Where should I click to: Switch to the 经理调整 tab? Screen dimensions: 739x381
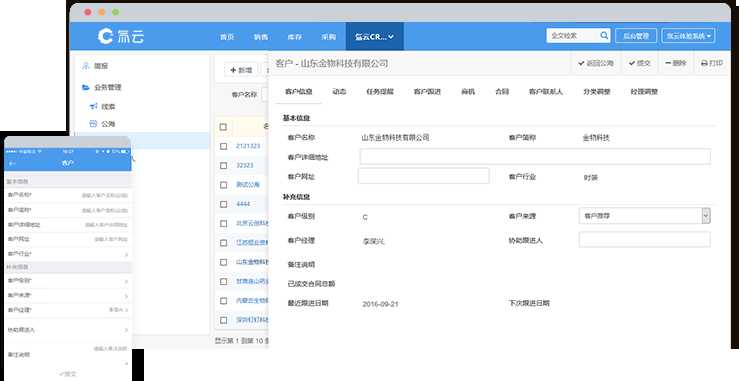[x=644, y=92]
